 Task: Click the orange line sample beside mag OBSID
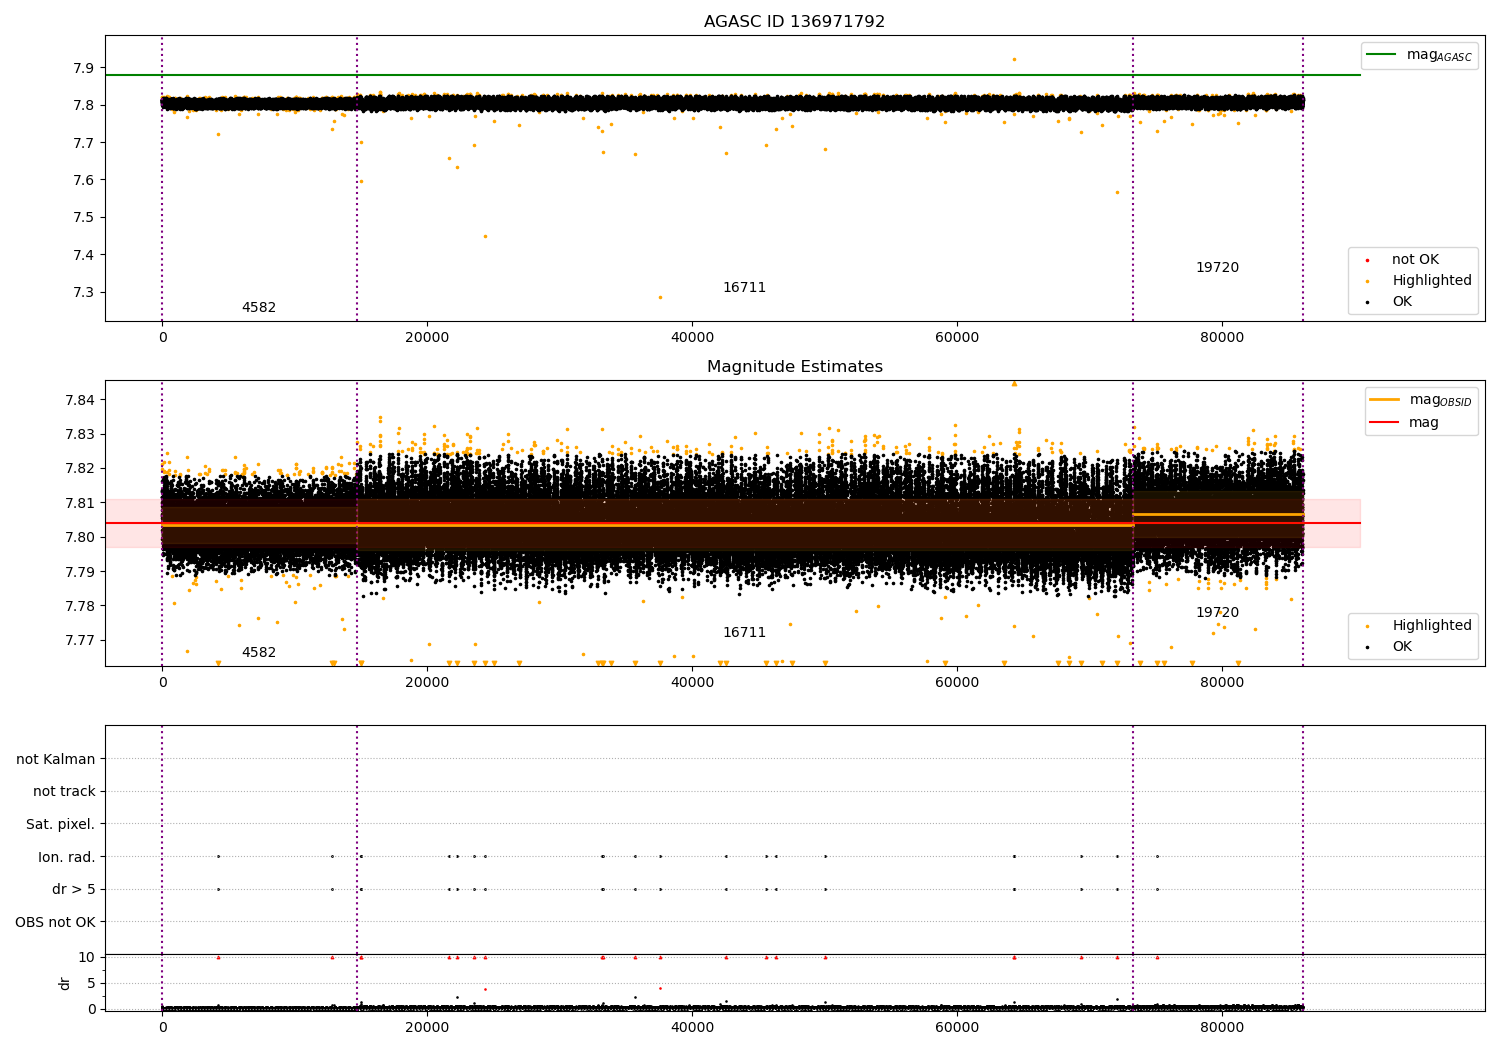pyautogui.click(x=1384, y=400)
